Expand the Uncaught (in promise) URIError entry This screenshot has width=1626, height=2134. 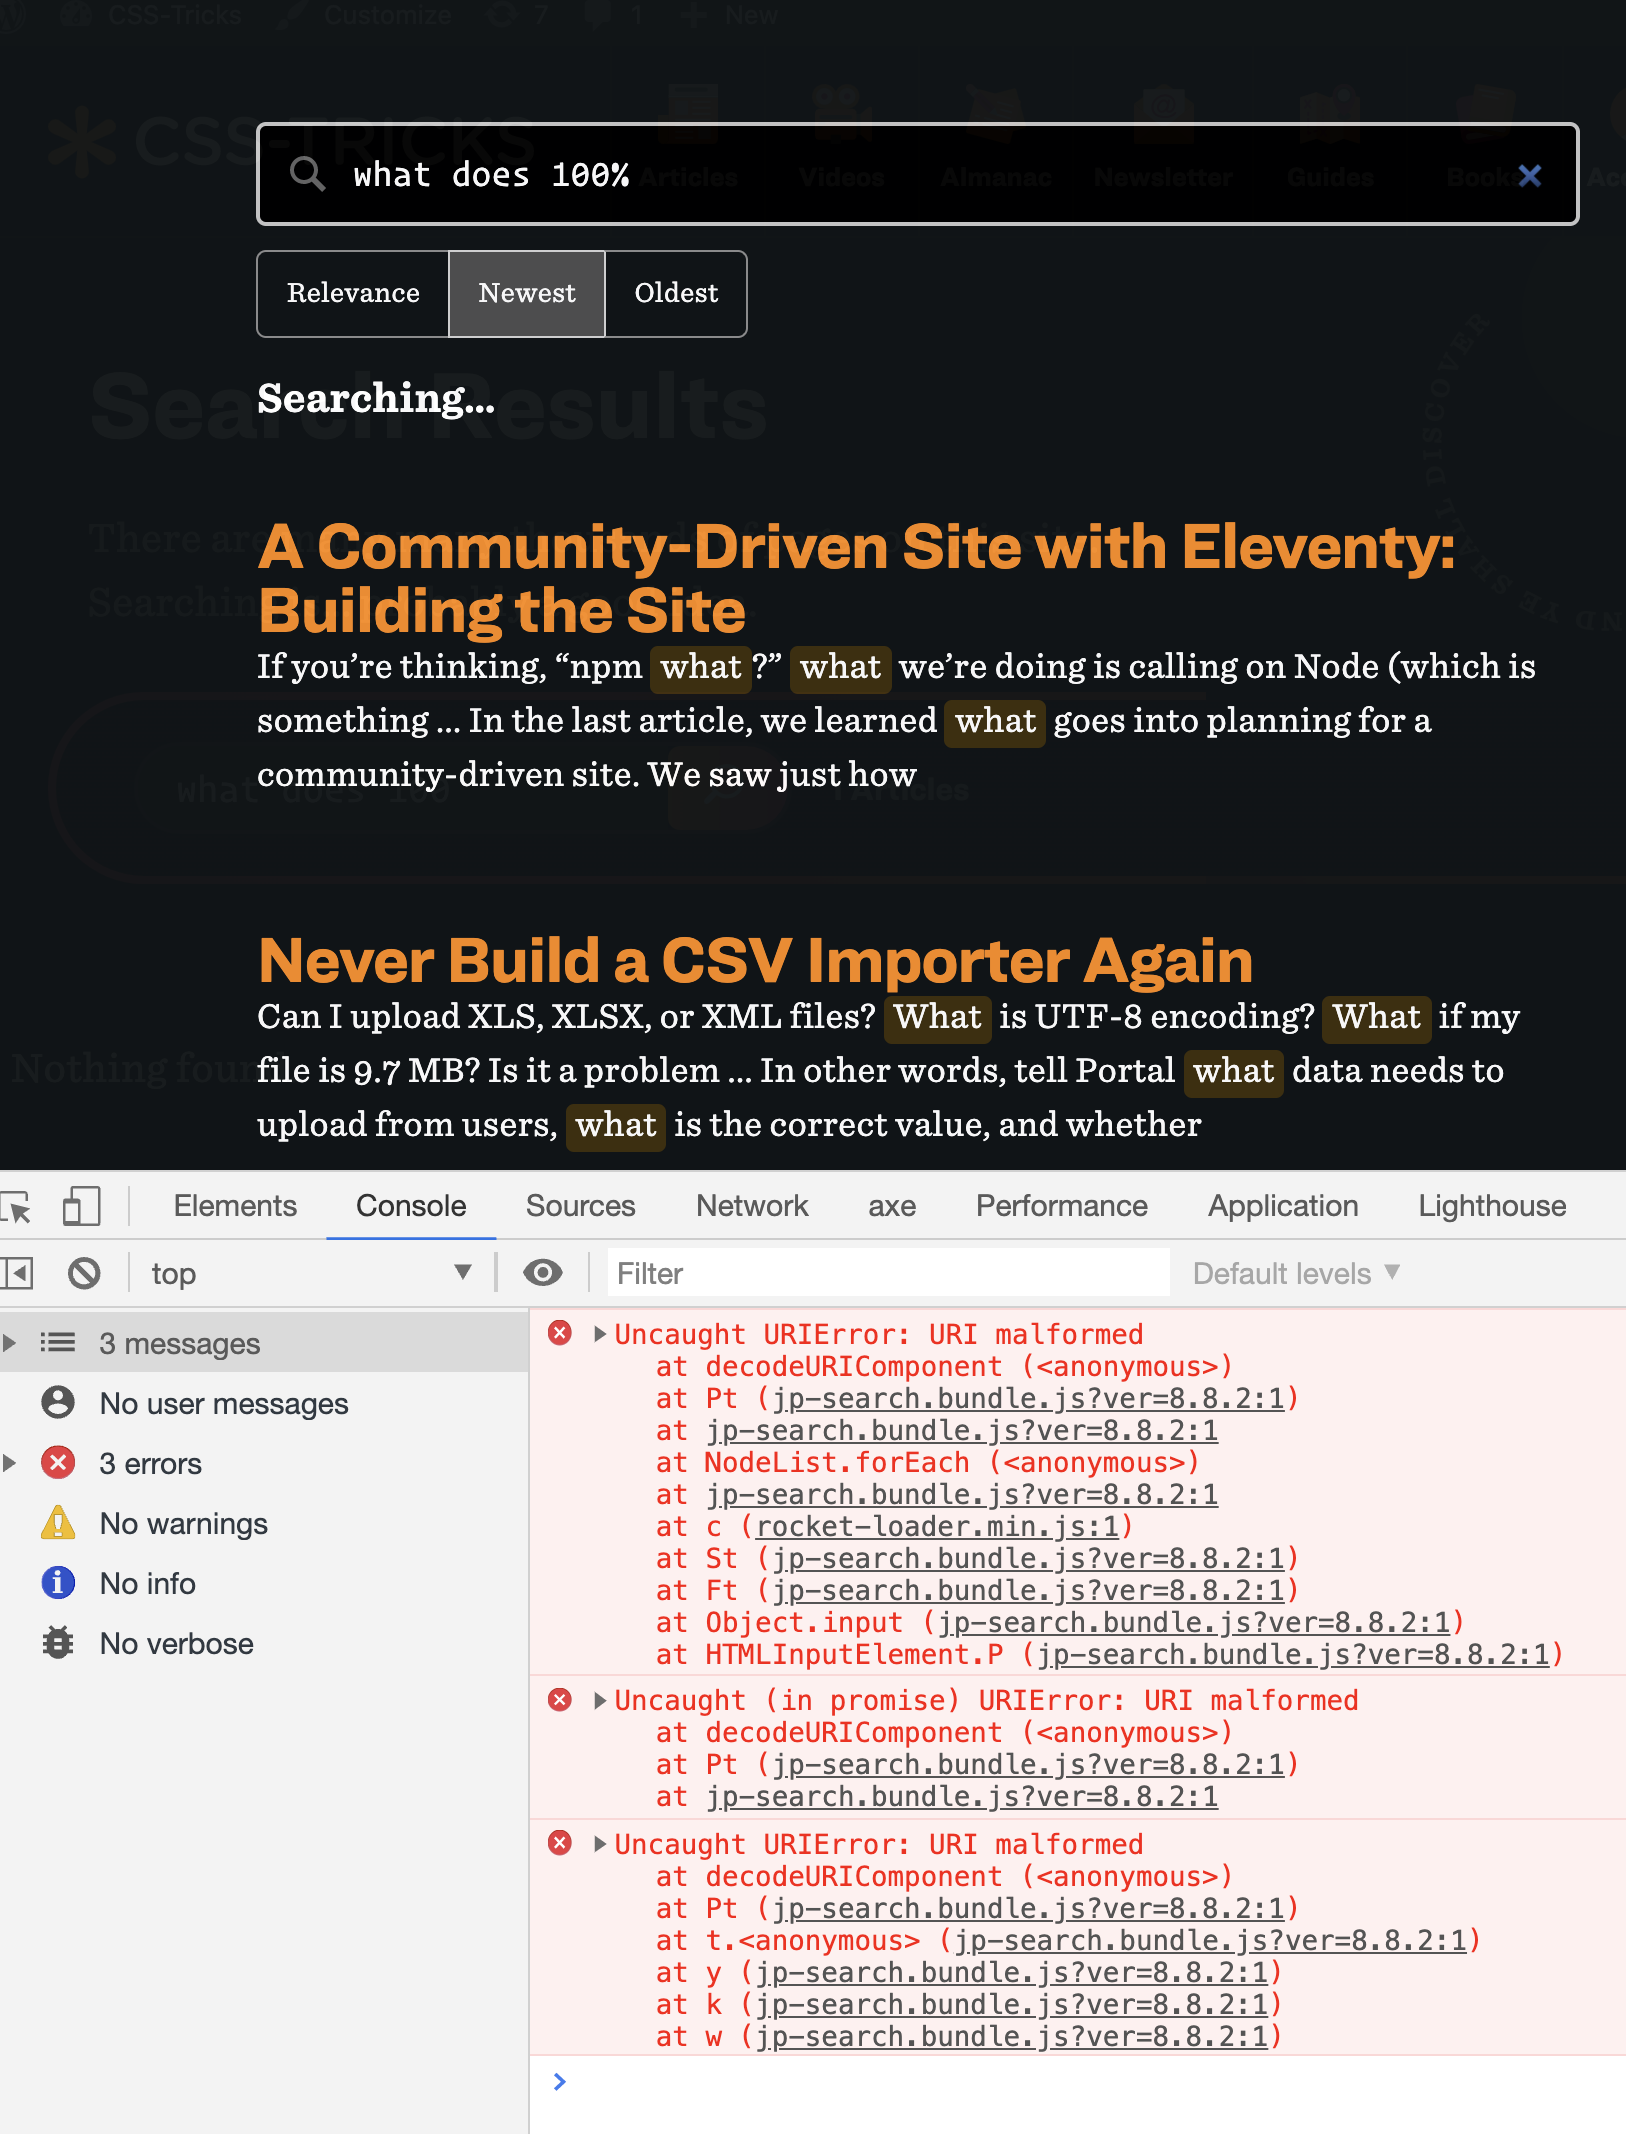[x=600, y=1700]
